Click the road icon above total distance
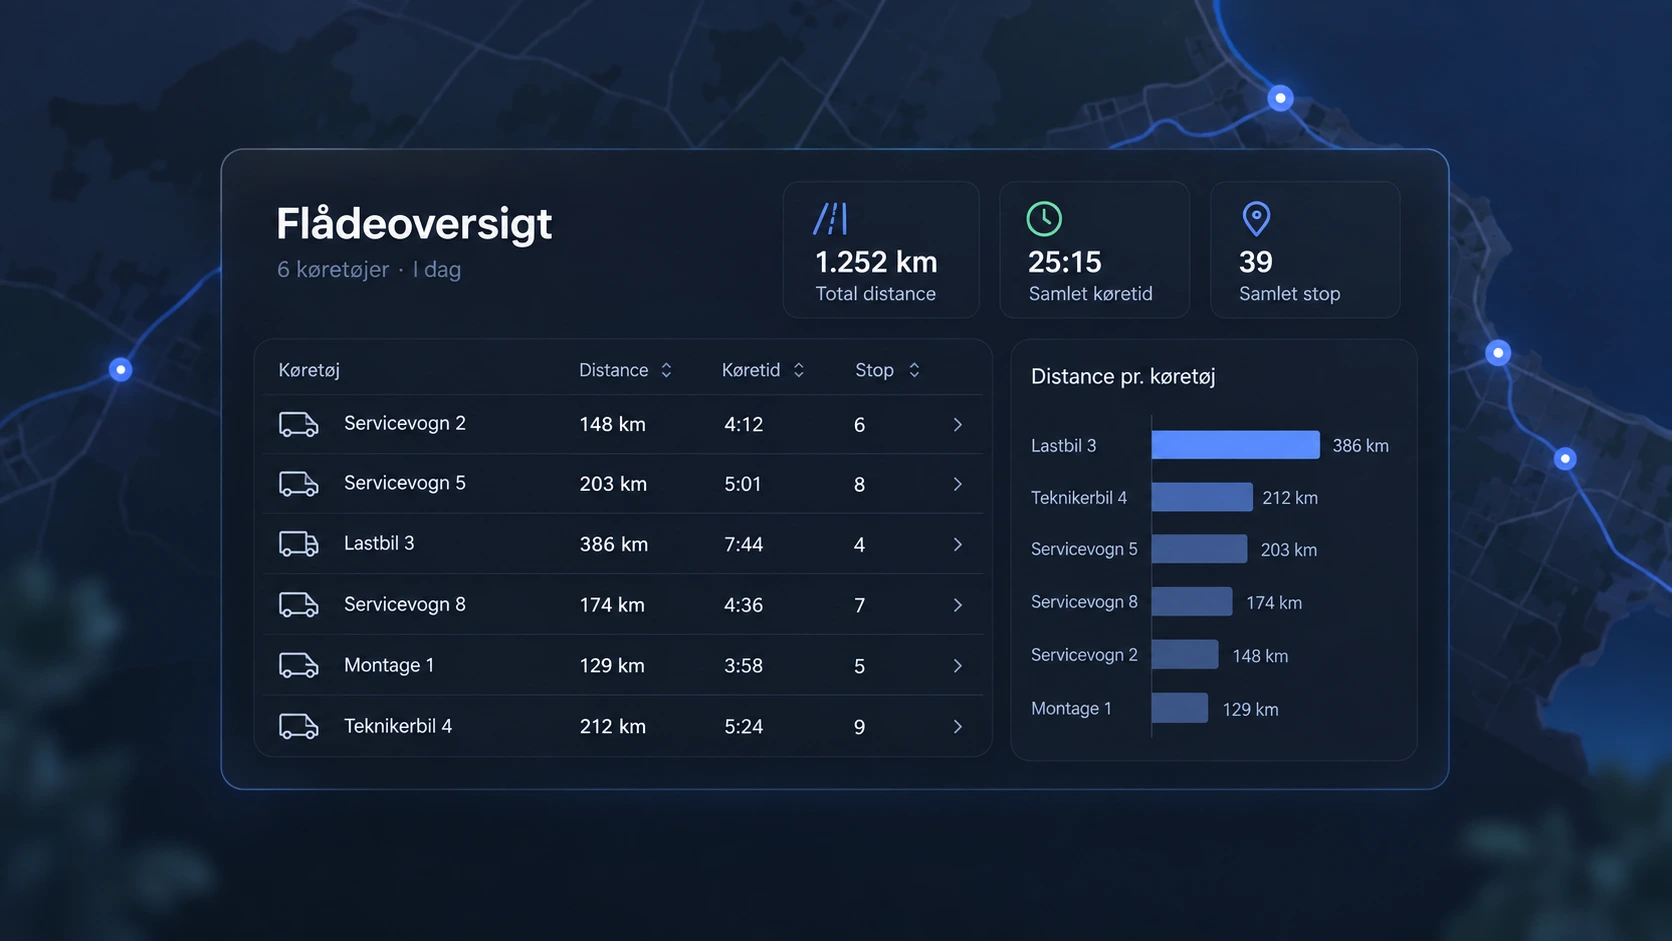Image resolution: width=1672 pixels, height=941 pixels. coord(831,218)
